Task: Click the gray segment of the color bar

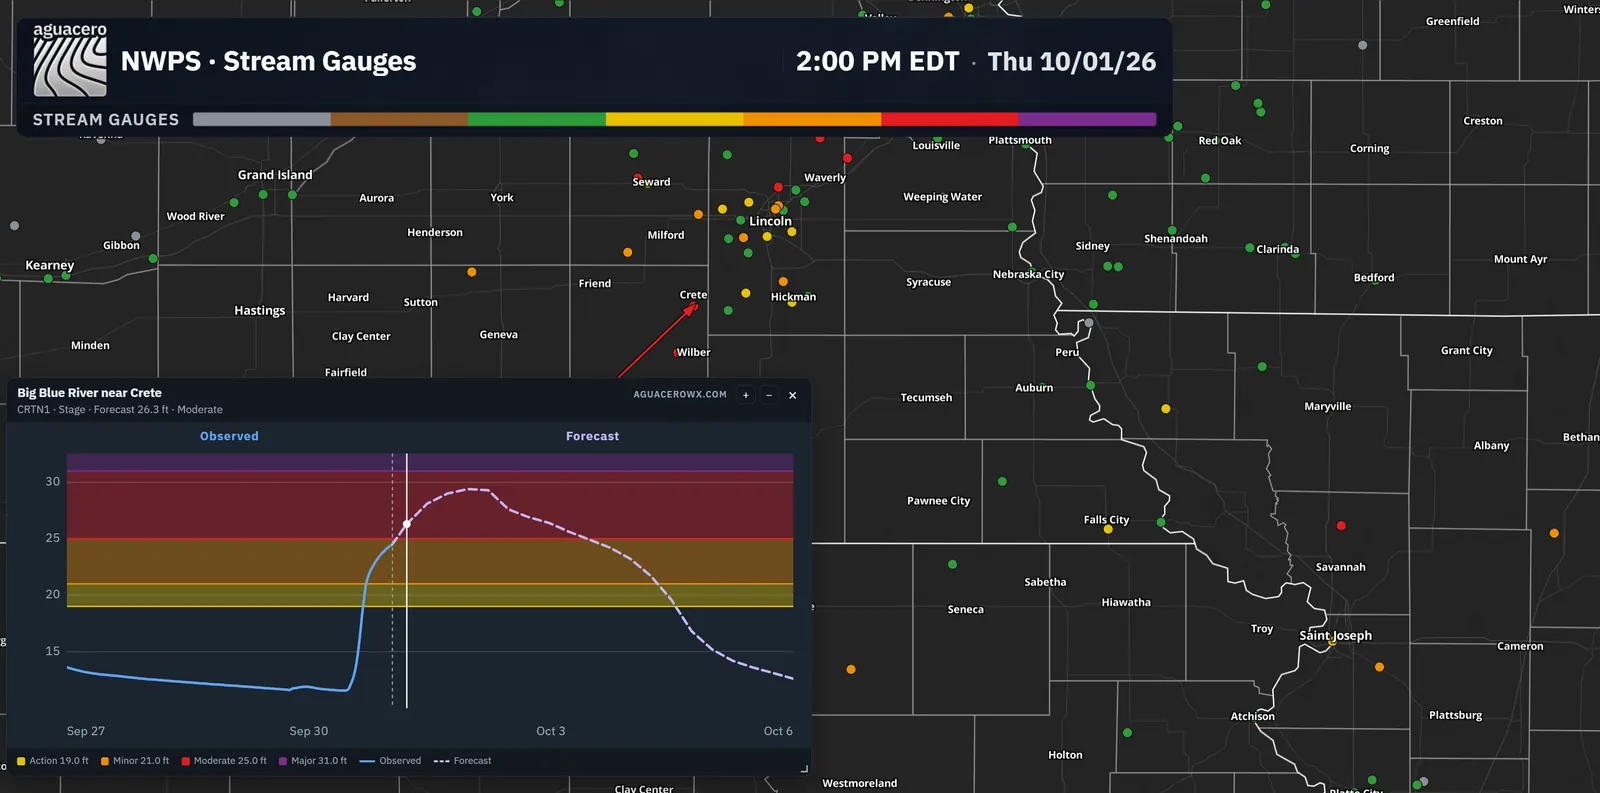Action: pyautogui.click(x=262, y=119)
